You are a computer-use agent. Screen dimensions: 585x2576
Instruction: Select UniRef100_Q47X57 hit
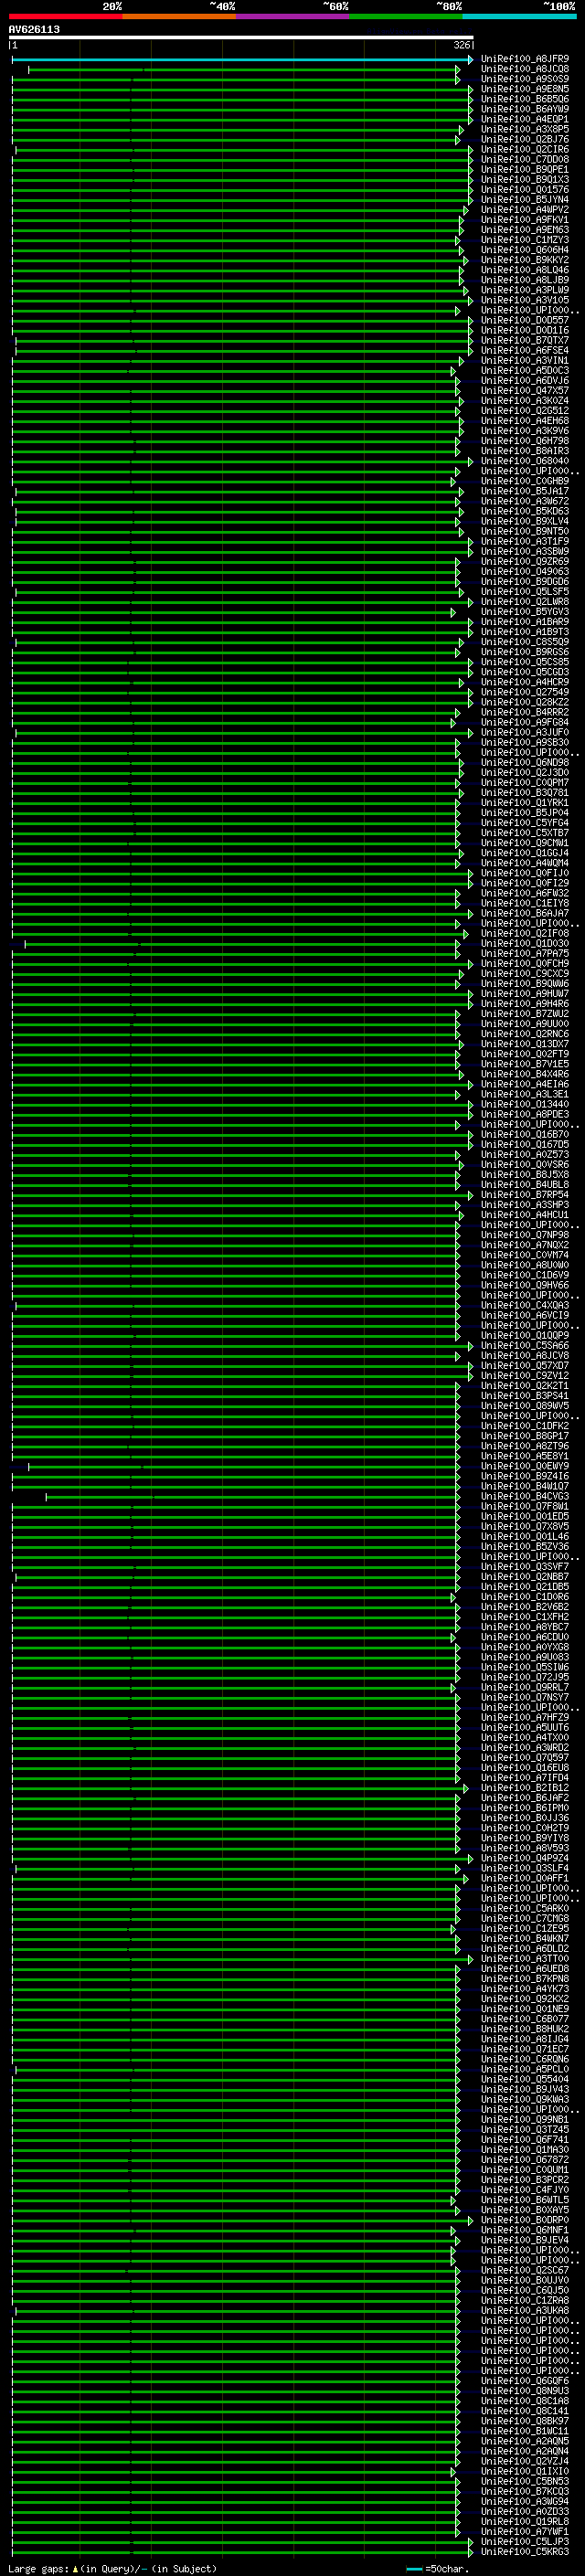525,390
